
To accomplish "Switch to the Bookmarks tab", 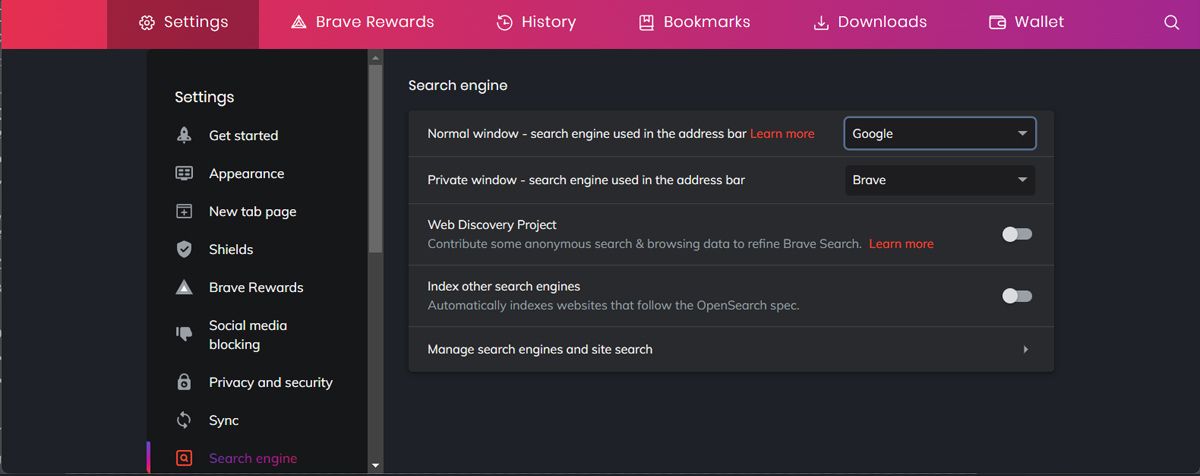I will click(x=694, y=22).
